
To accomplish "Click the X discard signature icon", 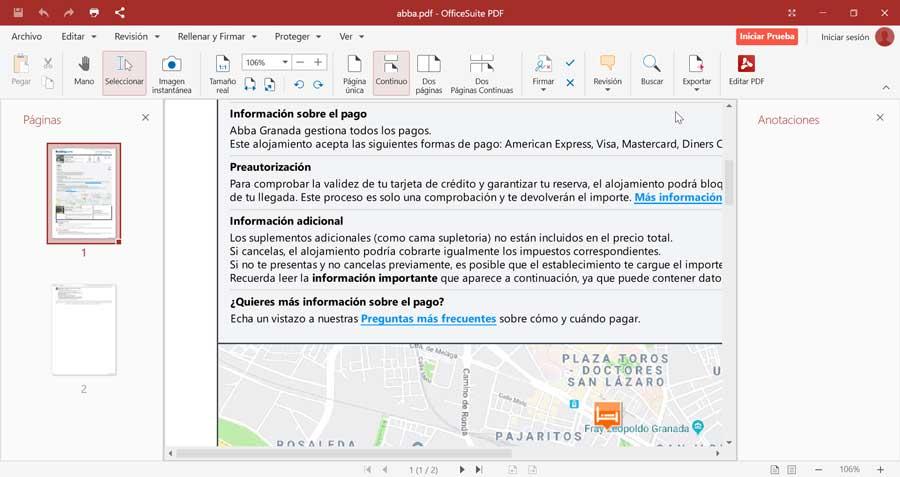I will coord(570,83).
